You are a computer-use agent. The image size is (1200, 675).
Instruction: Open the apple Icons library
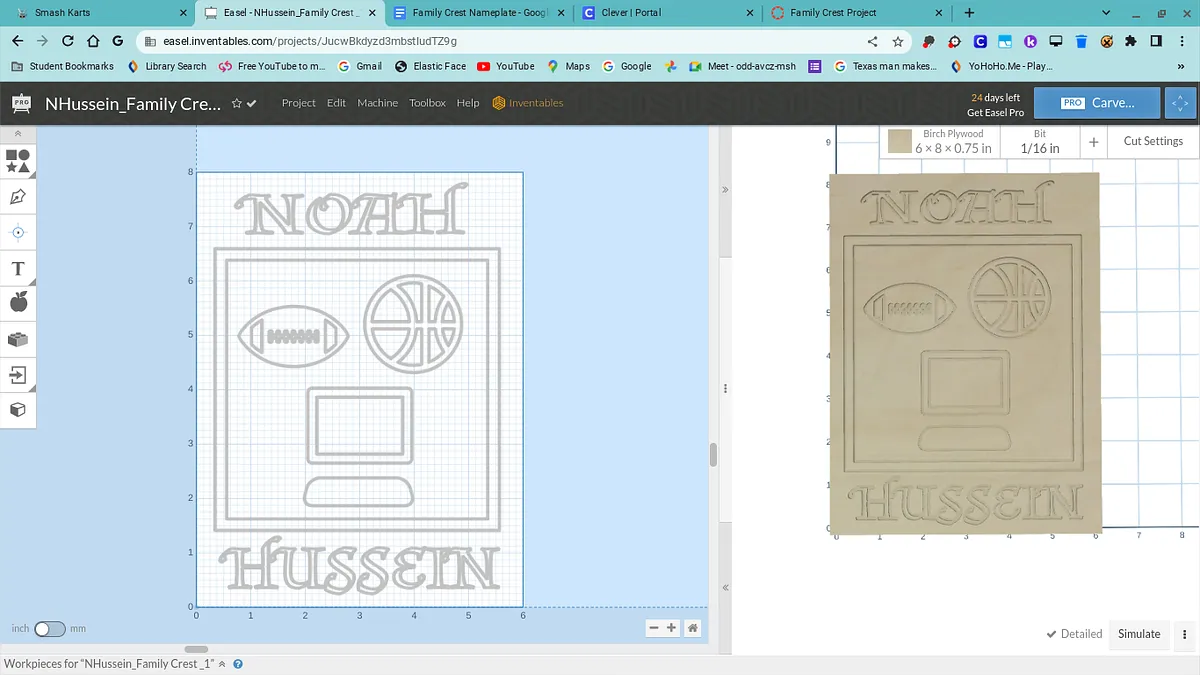click(18, 303)
